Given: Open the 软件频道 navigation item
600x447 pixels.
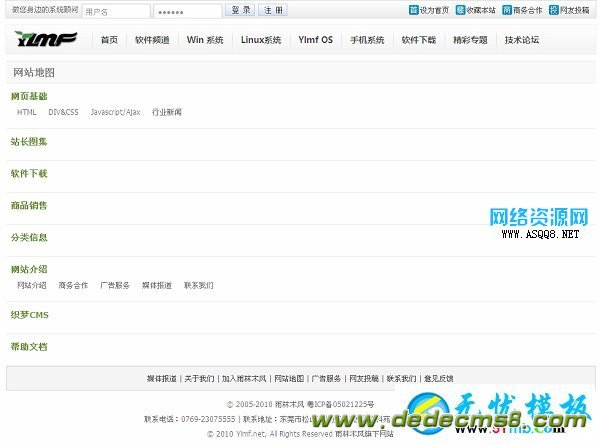Looking at the screenshot, I should point(152,41).
